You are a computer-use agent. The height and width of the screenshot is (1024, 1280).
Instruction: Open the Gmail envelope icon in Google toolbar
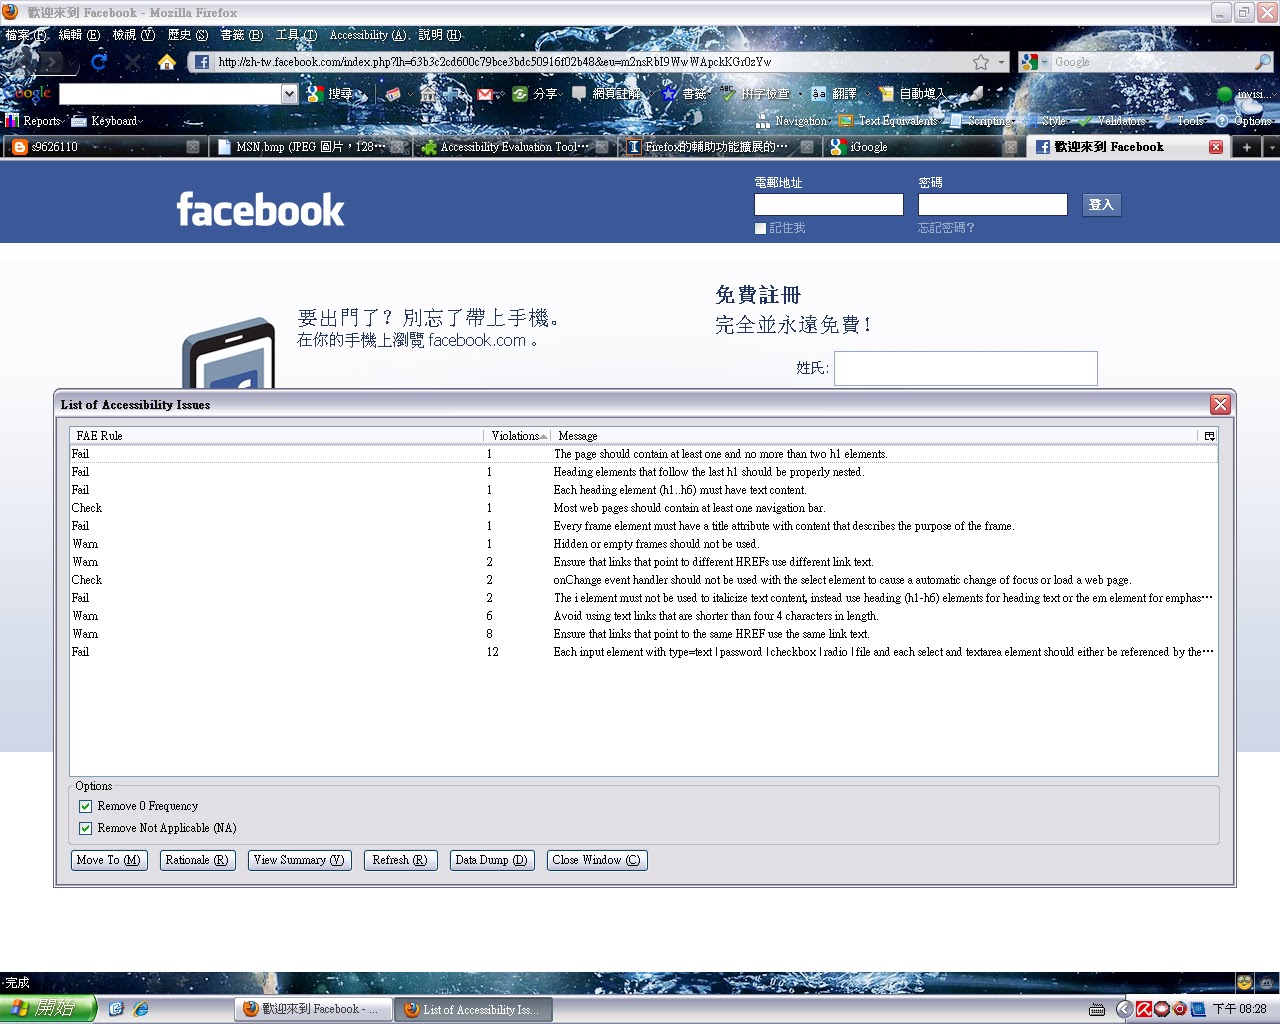coord(485,94)
